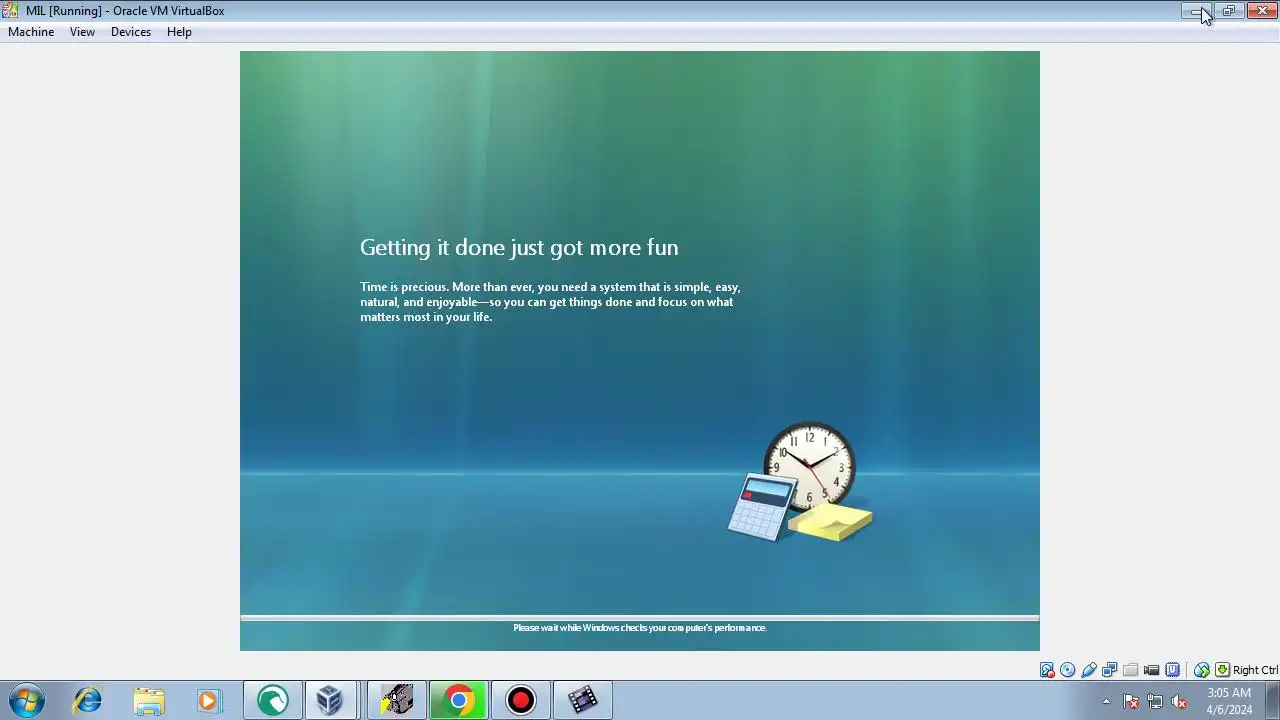Launch Internet Explorer from the taskbar
This screenshot has height=720, width=1280.
click(88, 700)
